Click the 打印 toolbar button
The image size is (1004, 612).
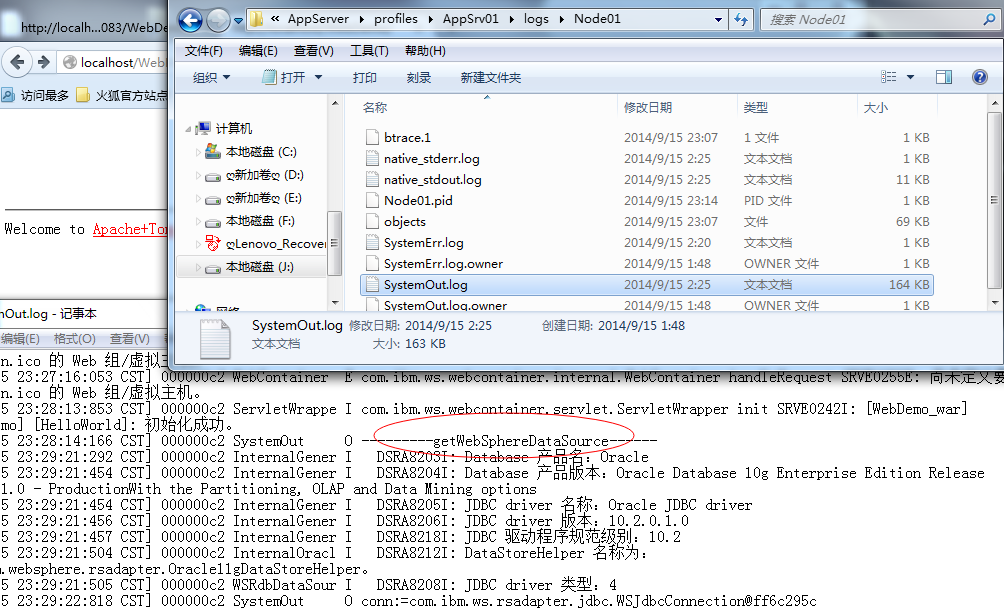tap(364, 77)
